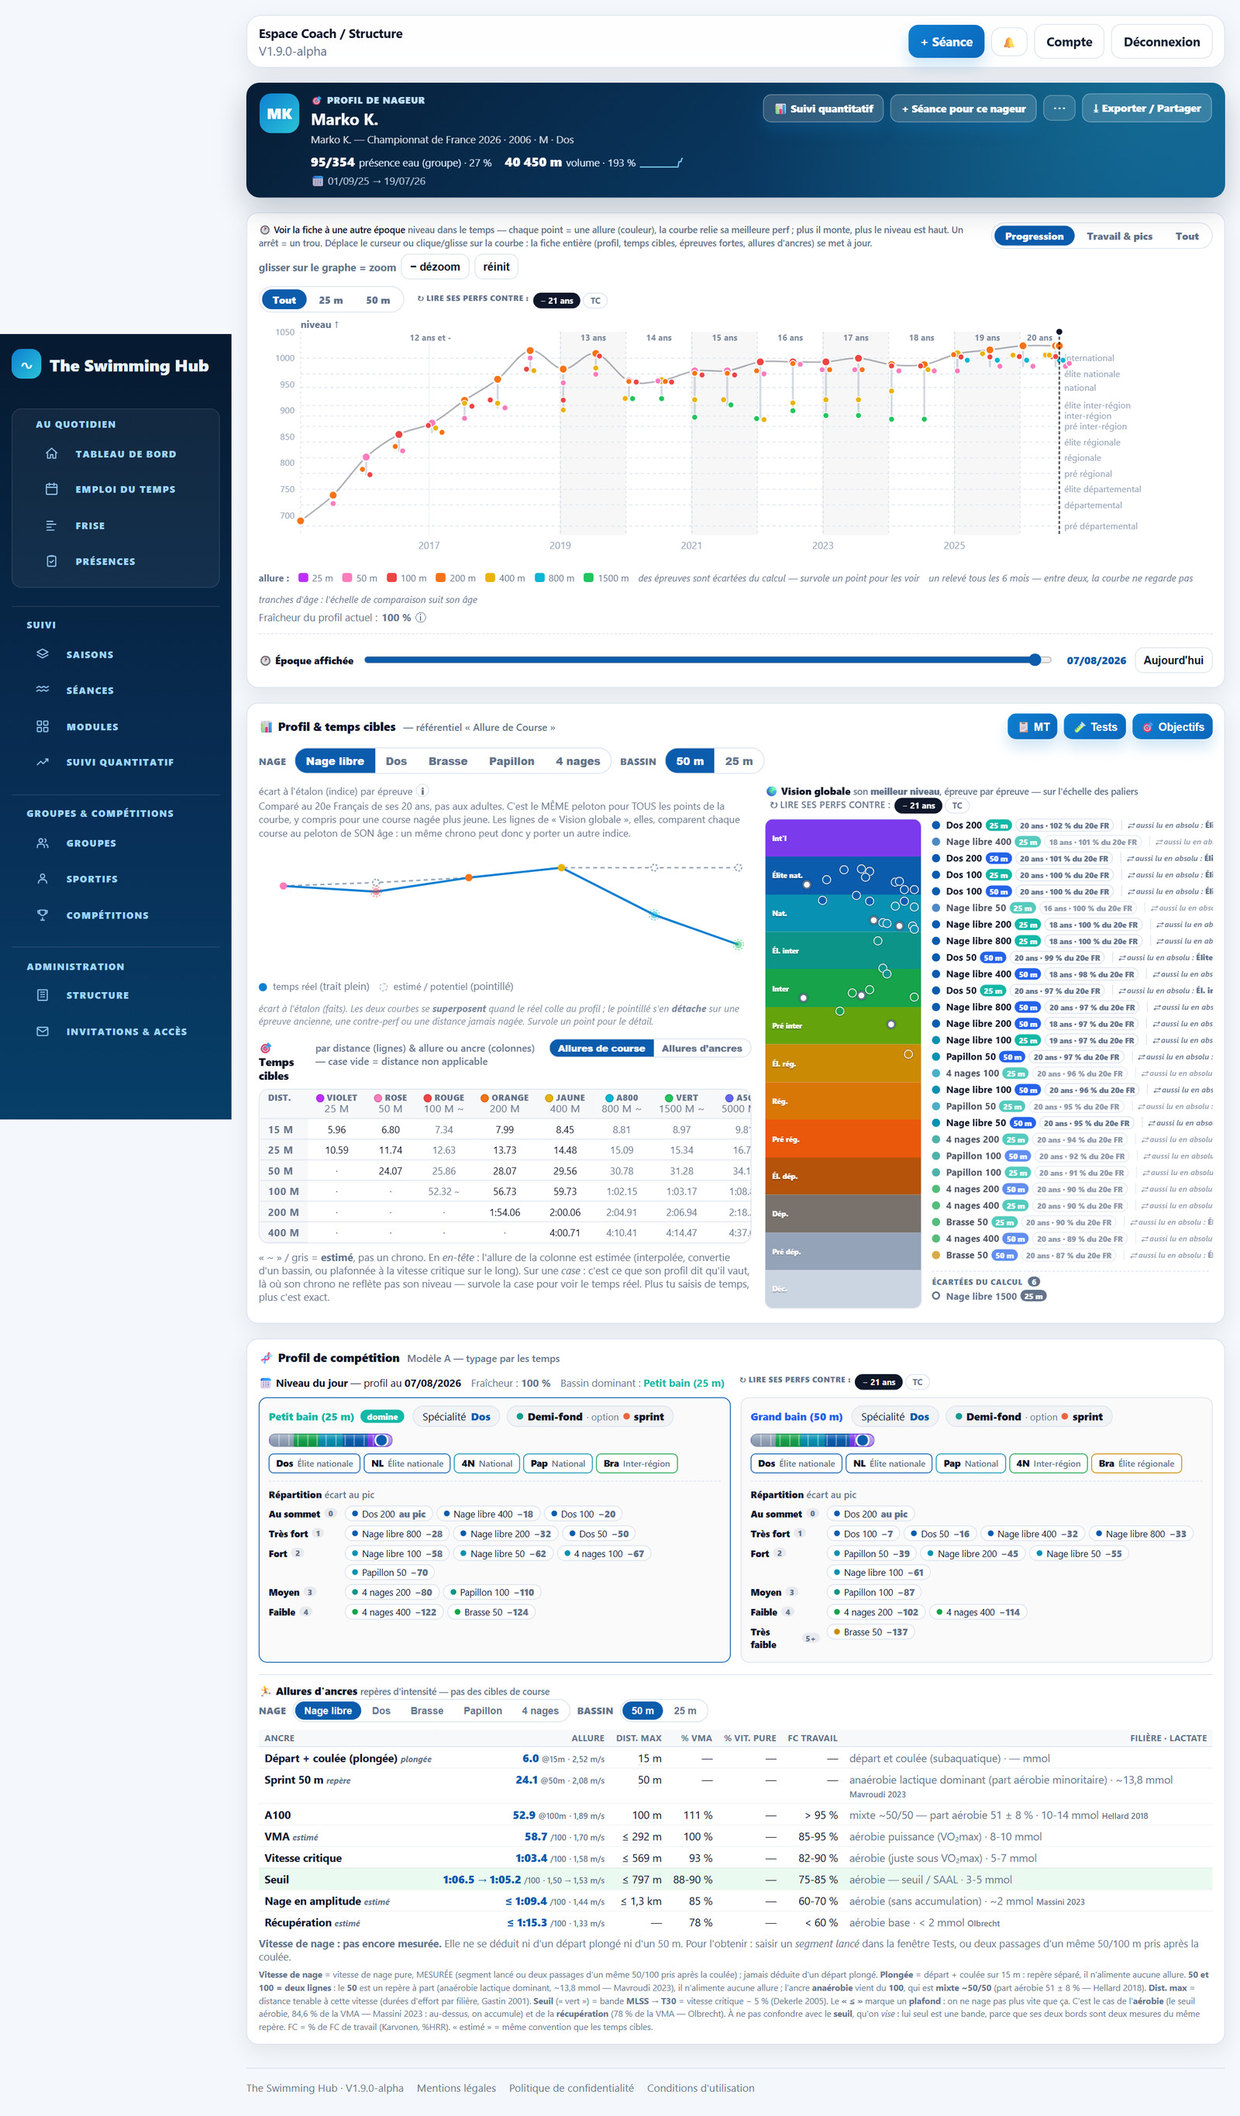Open Mentions légales footer link

pyautogui.click(x=456, y=2088)
